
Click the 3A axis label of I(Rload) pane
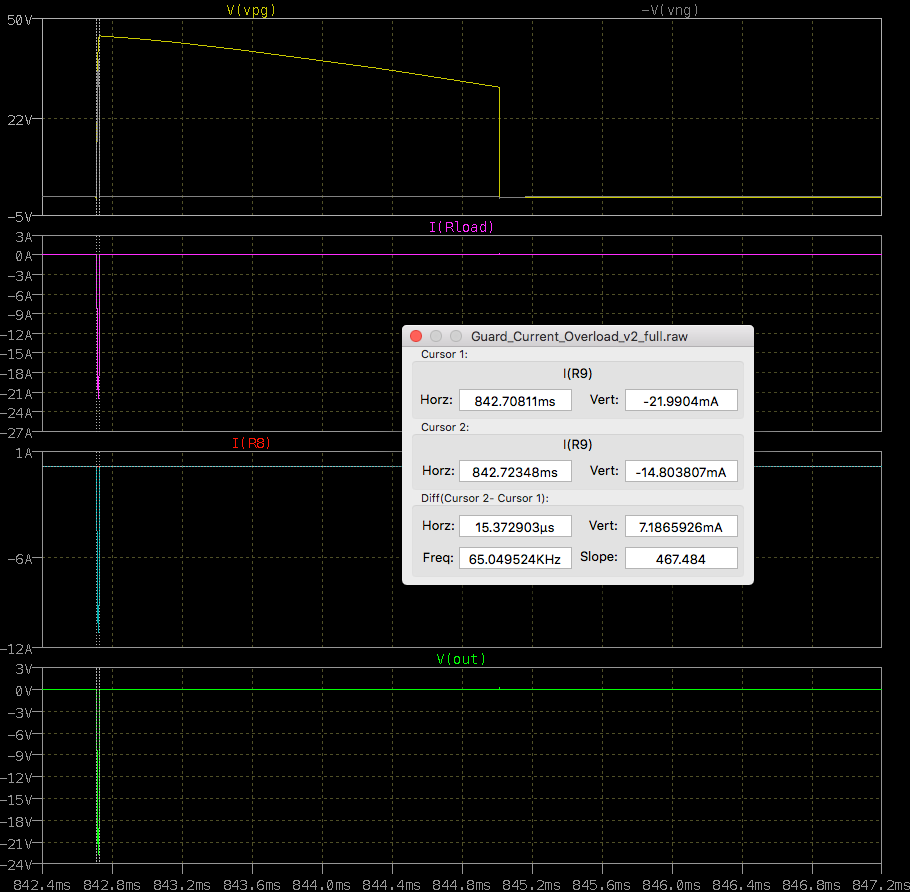tap(24, 237)
